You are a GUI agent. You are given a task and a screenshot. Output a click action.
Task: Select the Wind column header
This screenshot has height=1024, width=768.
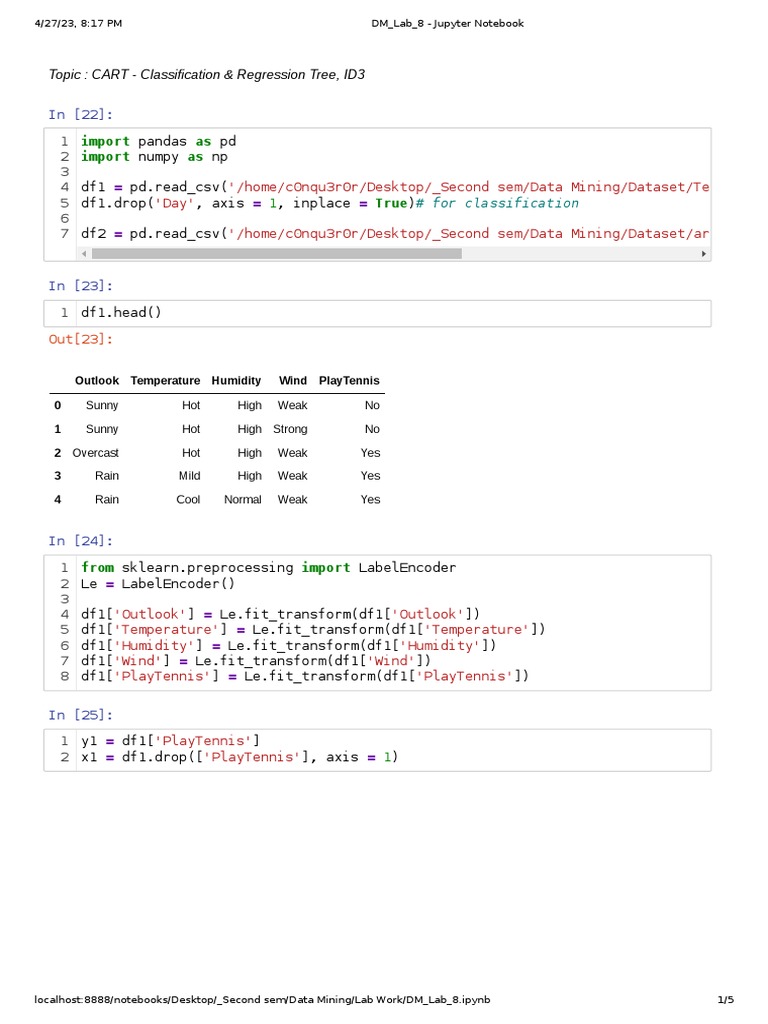(x=293, y=381)
